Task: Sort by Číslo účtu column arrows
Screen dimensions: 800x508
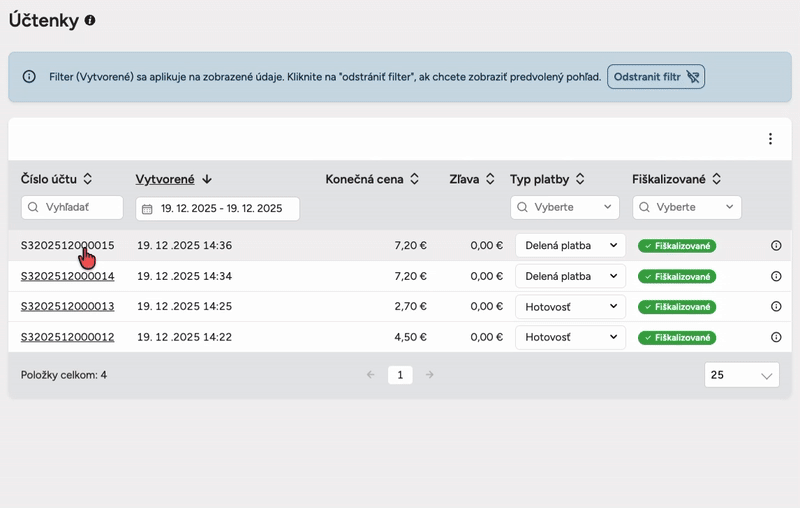Action: tap(87, 179)
